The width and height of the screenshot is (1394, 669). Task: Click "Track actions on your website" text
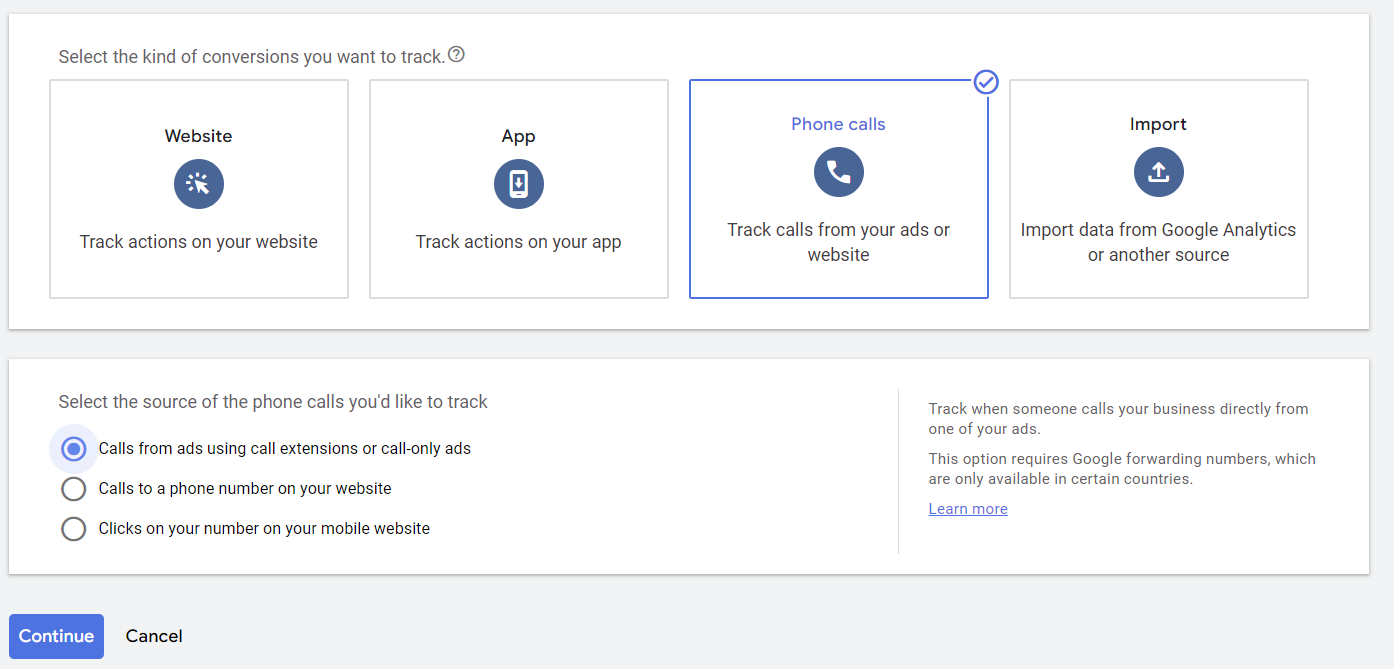click(x=199, y=242)
